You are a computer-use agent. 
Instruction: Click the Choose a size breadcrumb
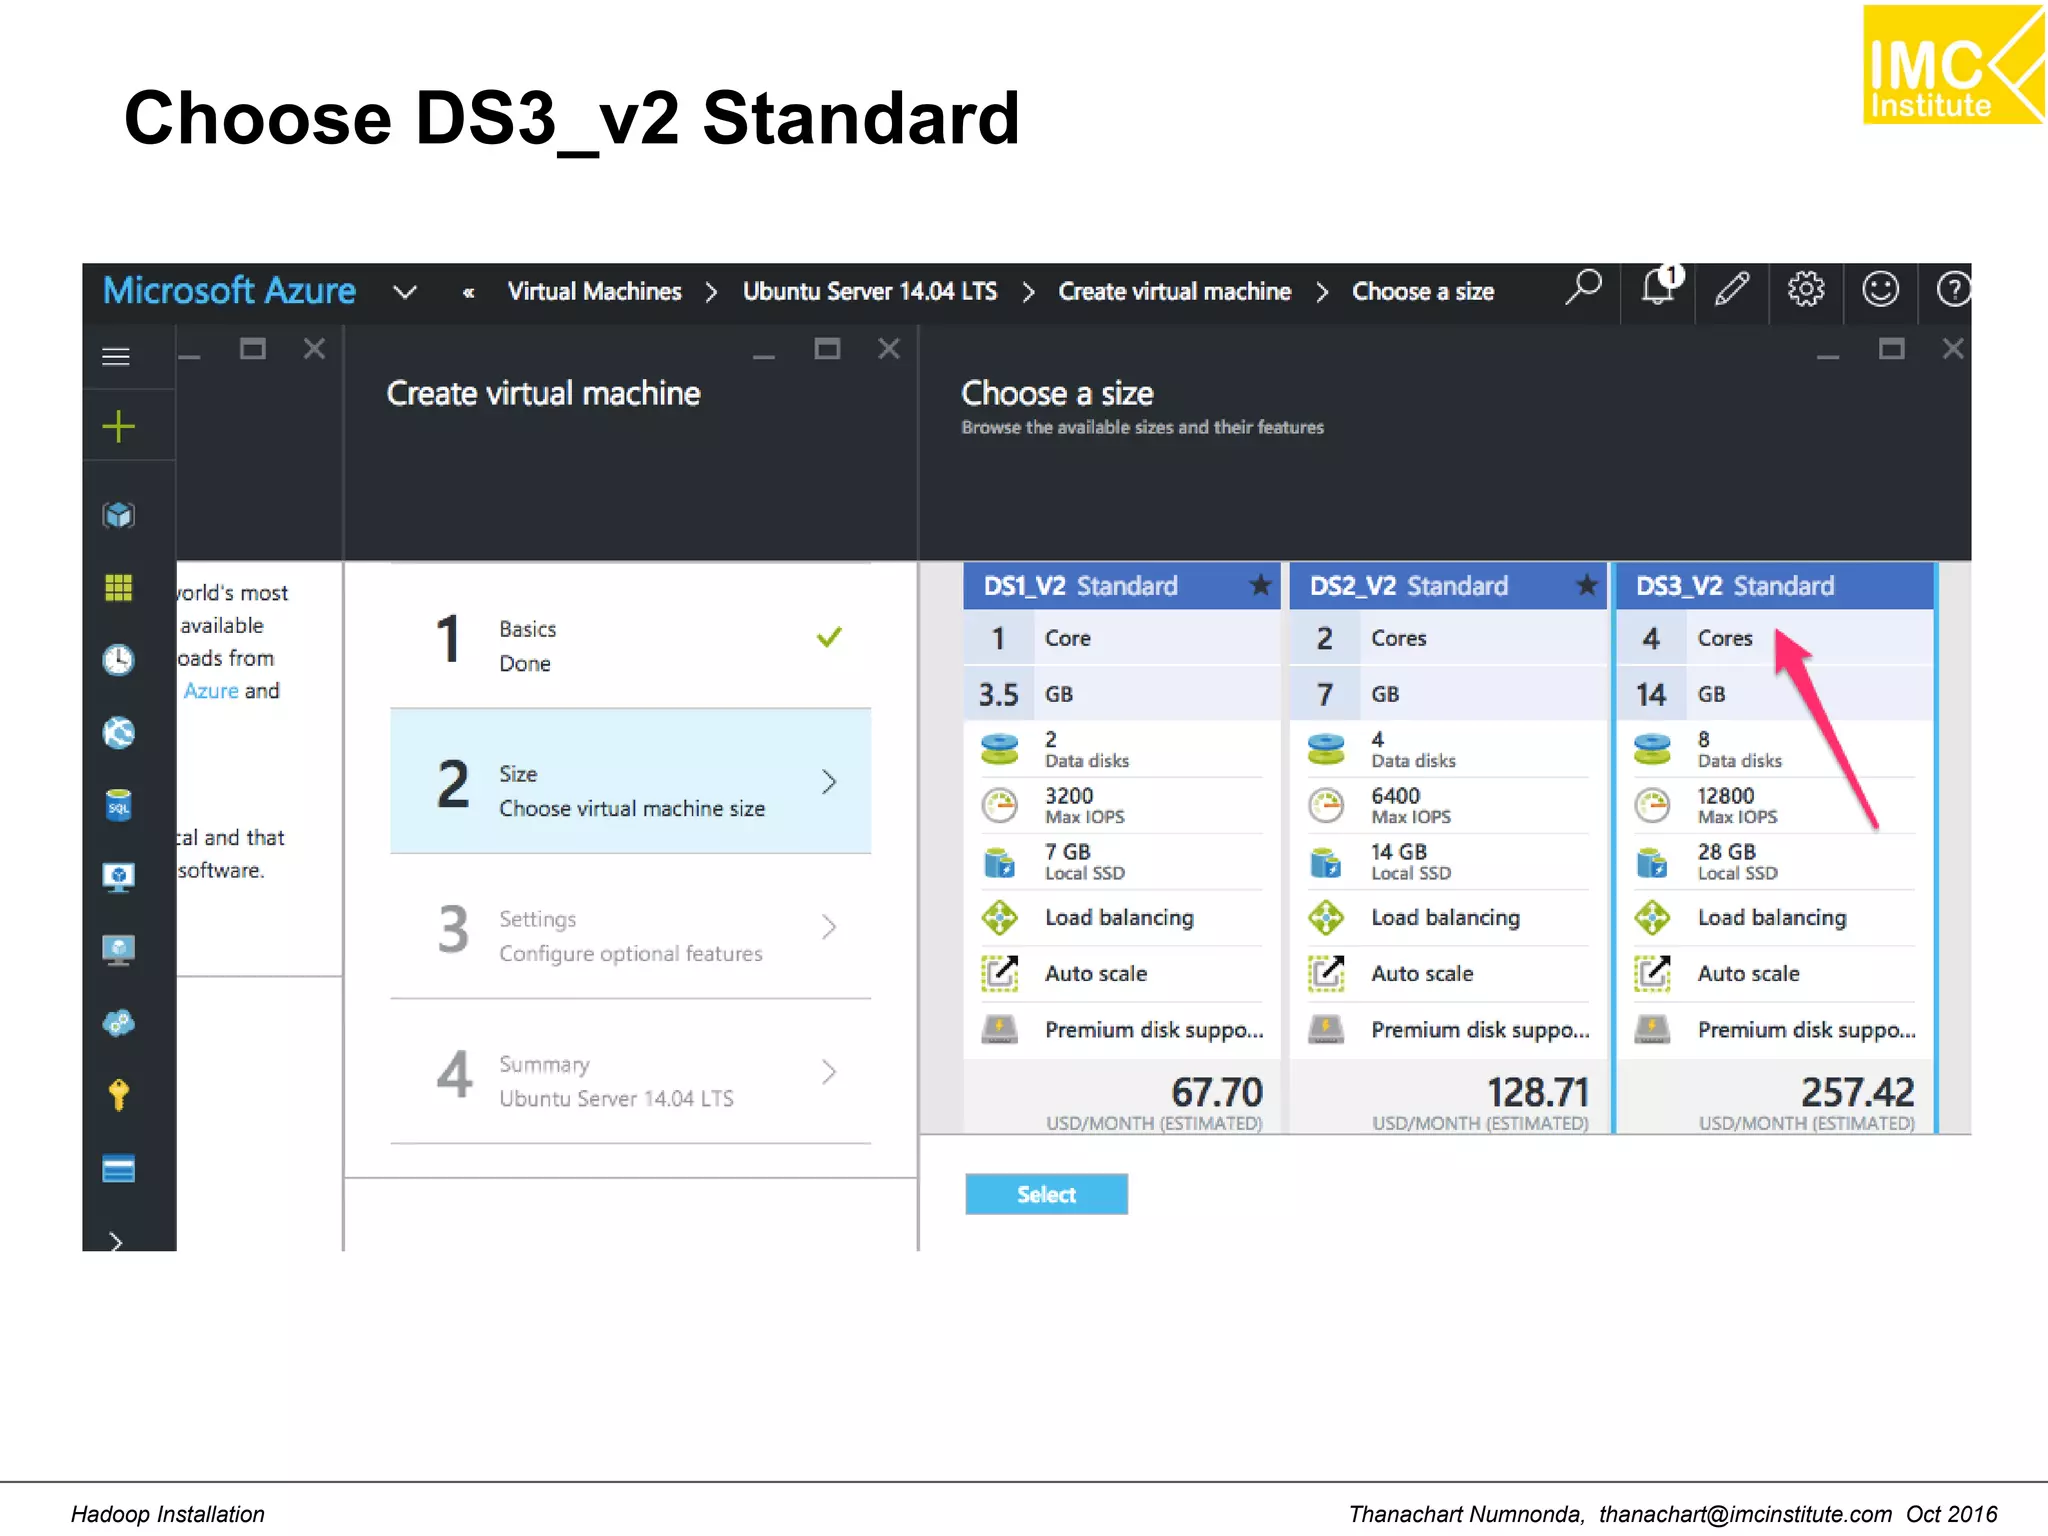[x=1423, y=291]
